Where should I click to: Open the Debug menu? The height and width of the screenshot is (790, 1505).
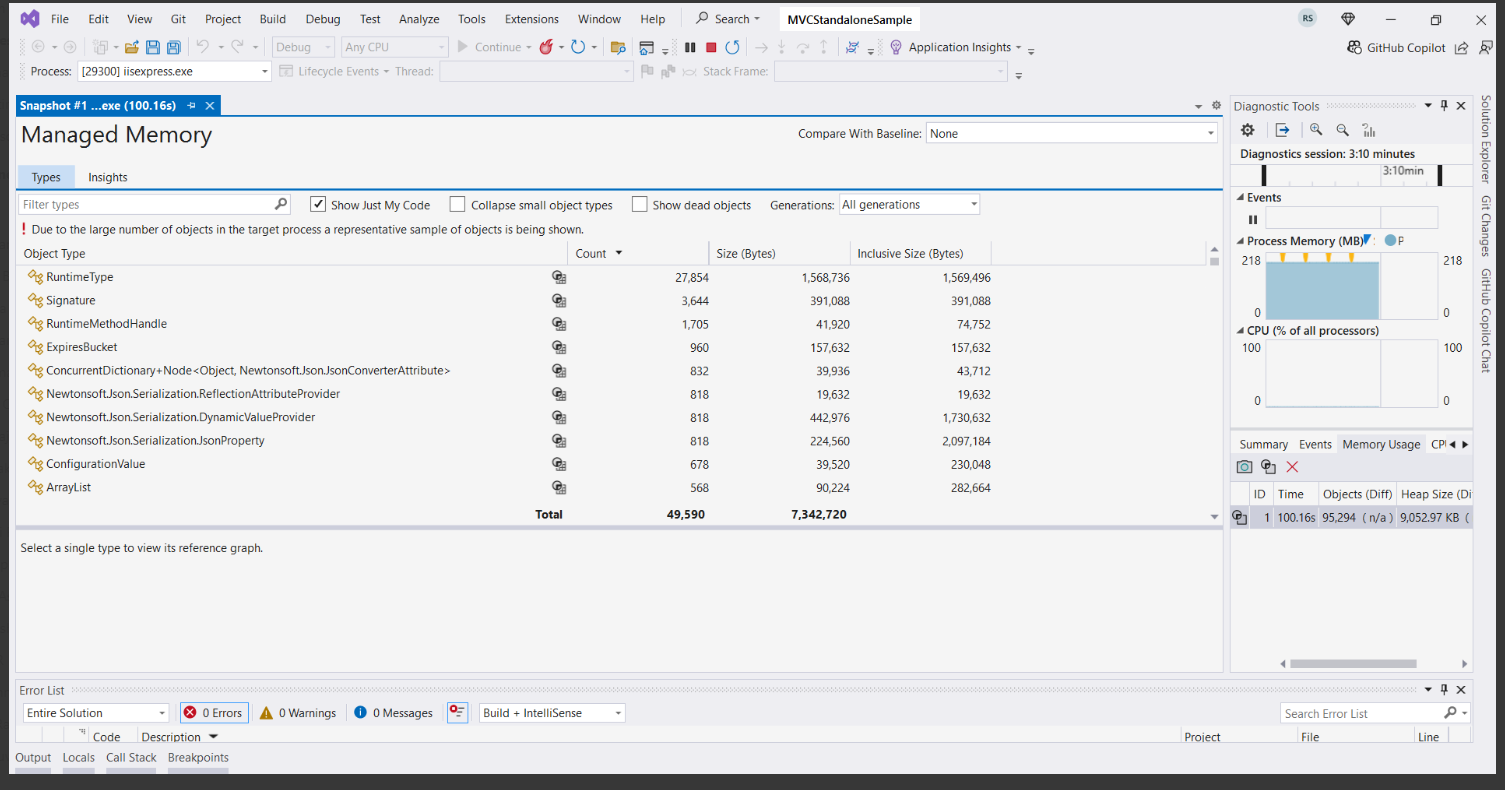pyautogui.click(x=322, y=18)
